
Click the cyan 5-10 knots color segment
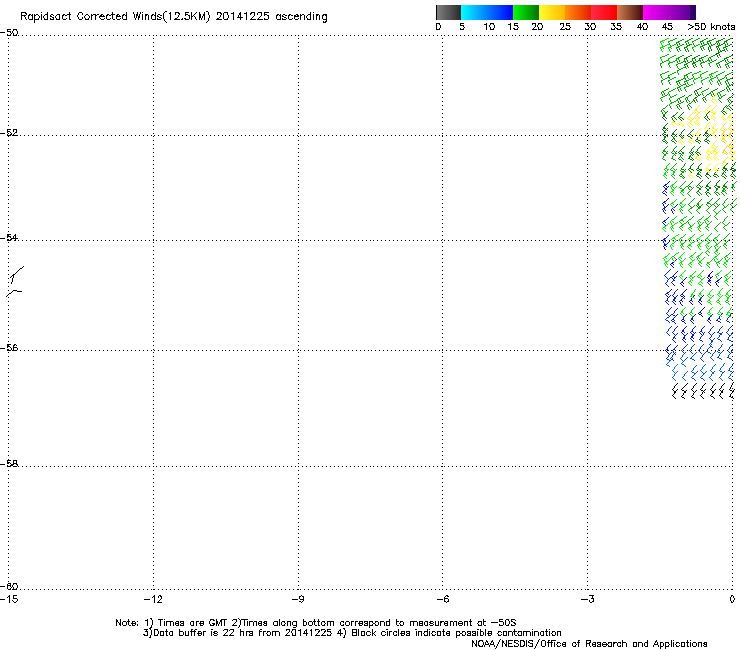(474, 12)
